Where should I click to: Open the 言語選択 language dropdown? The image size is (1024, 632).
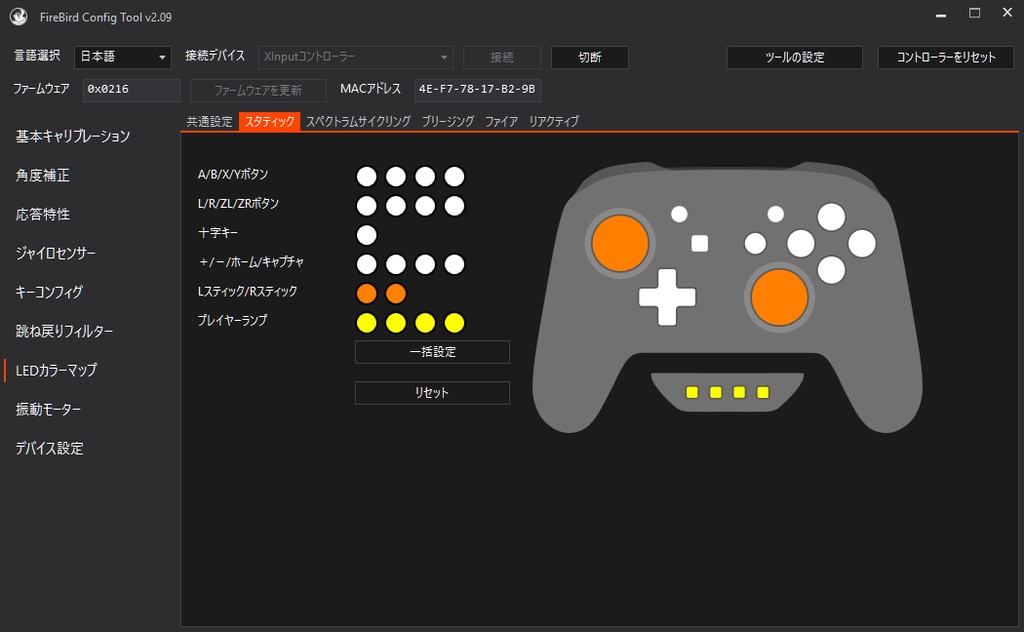122,57
